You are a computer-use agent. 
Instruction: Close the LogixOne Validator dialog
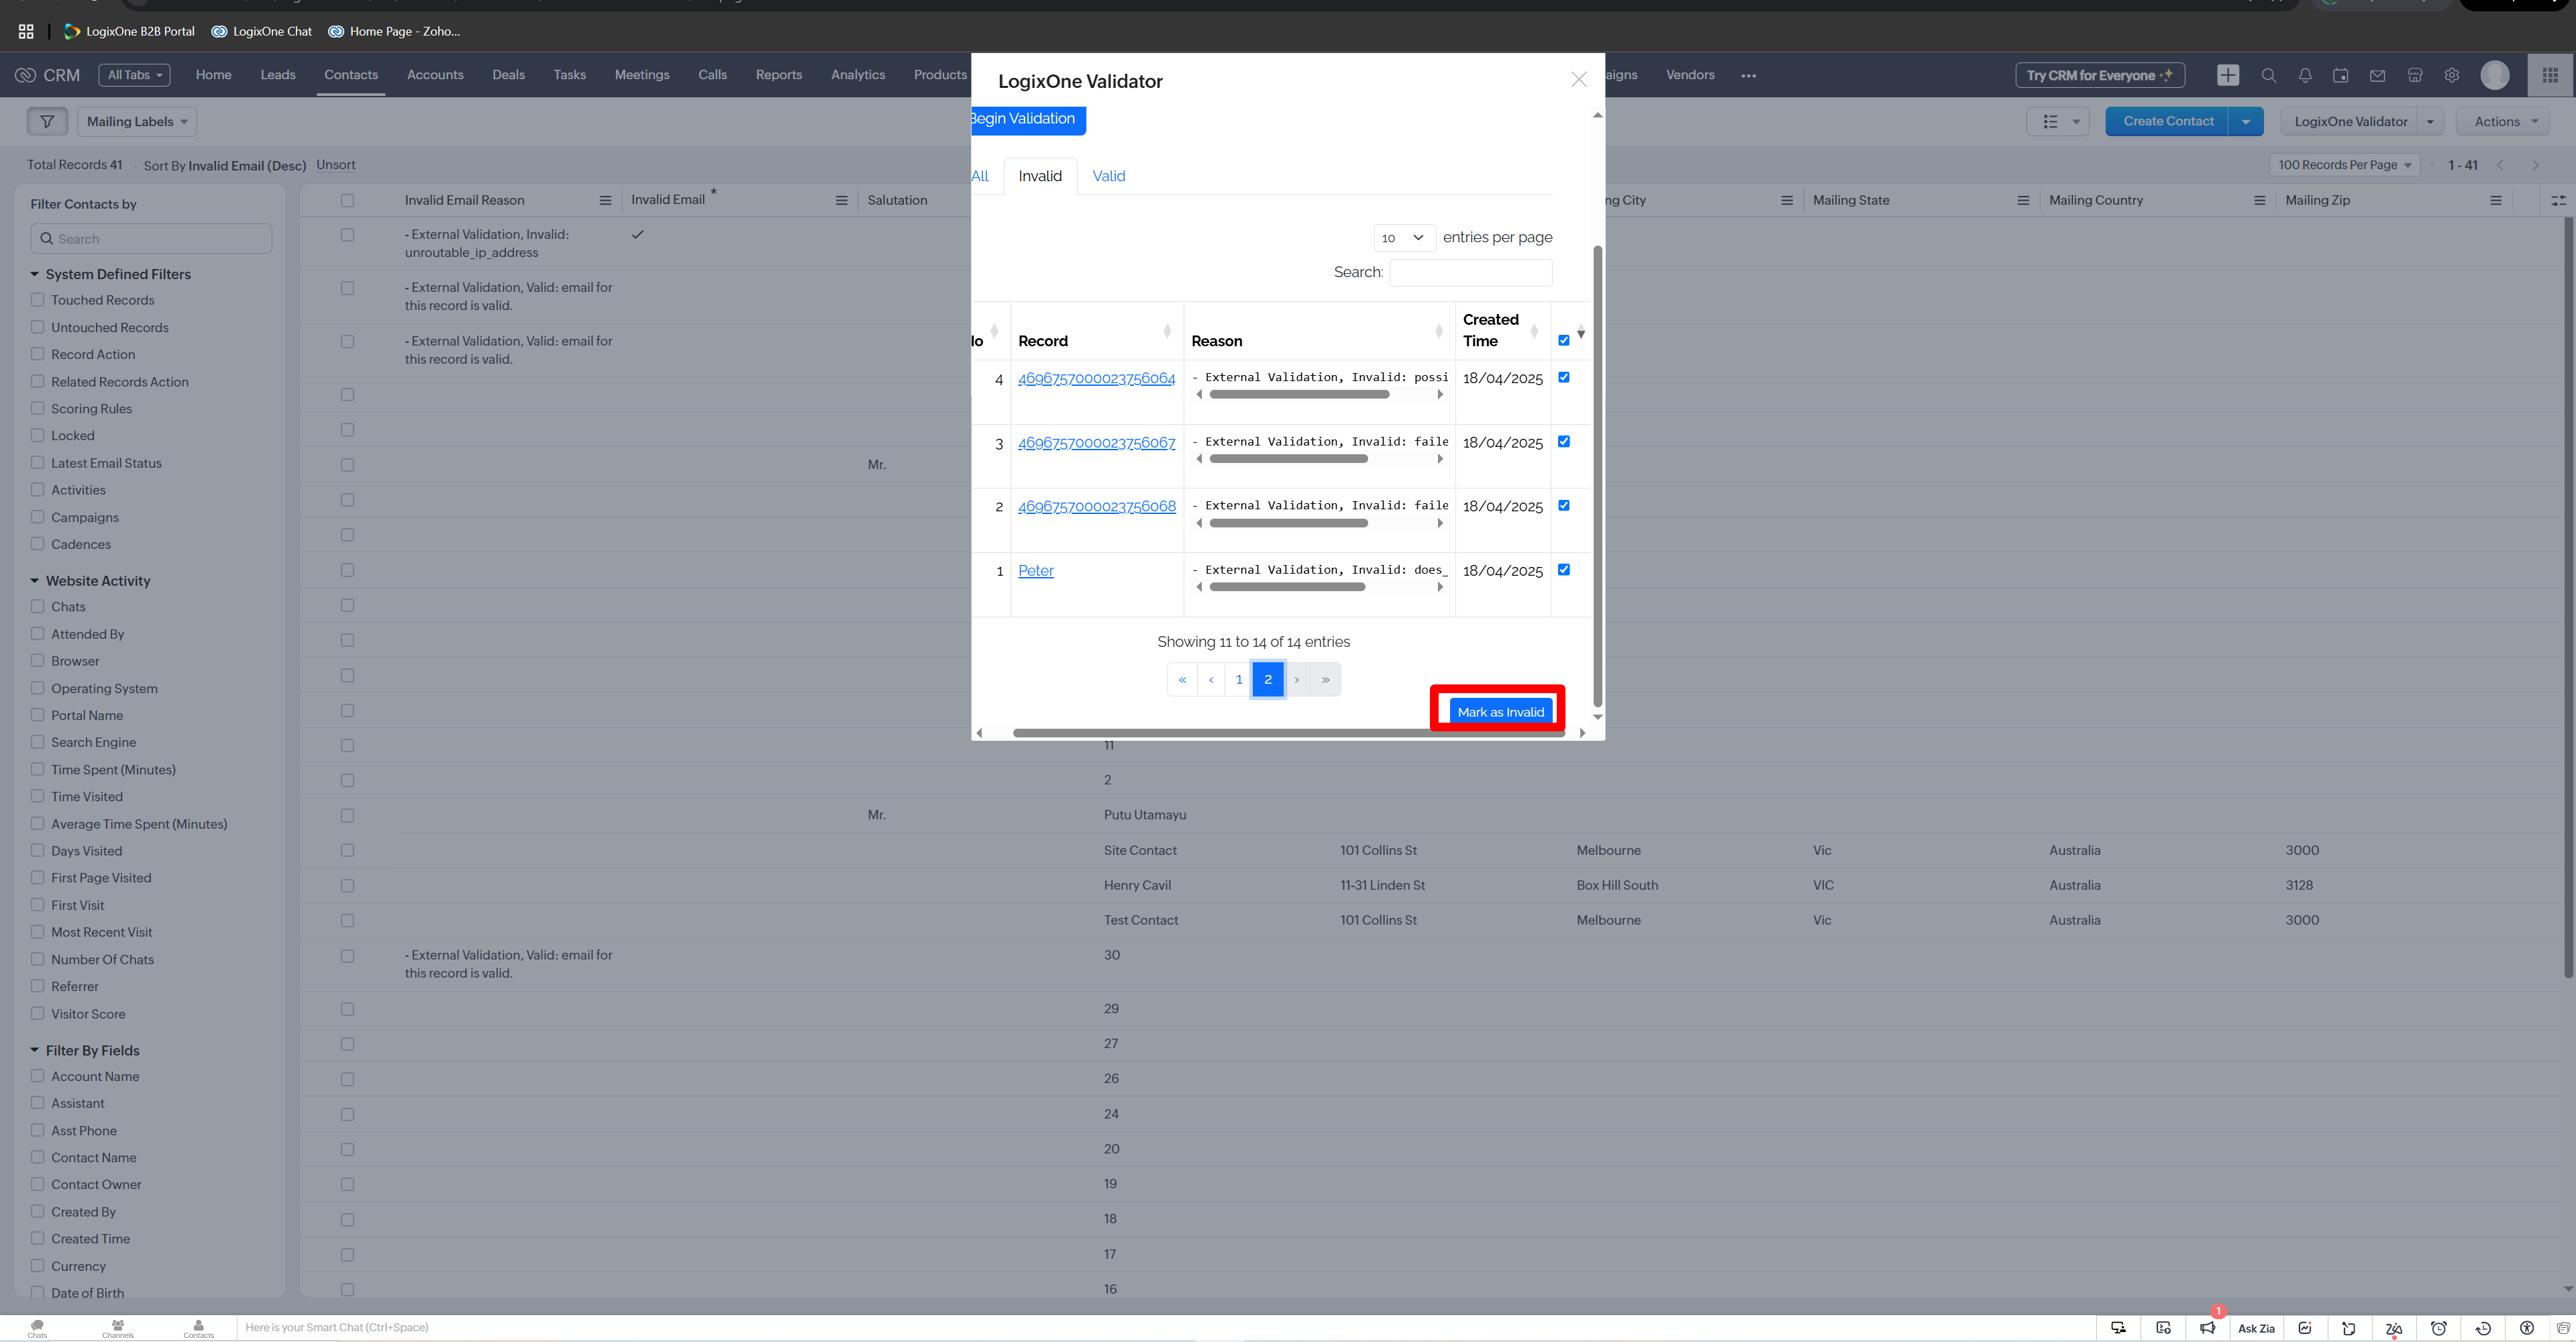coord(1578,79)
